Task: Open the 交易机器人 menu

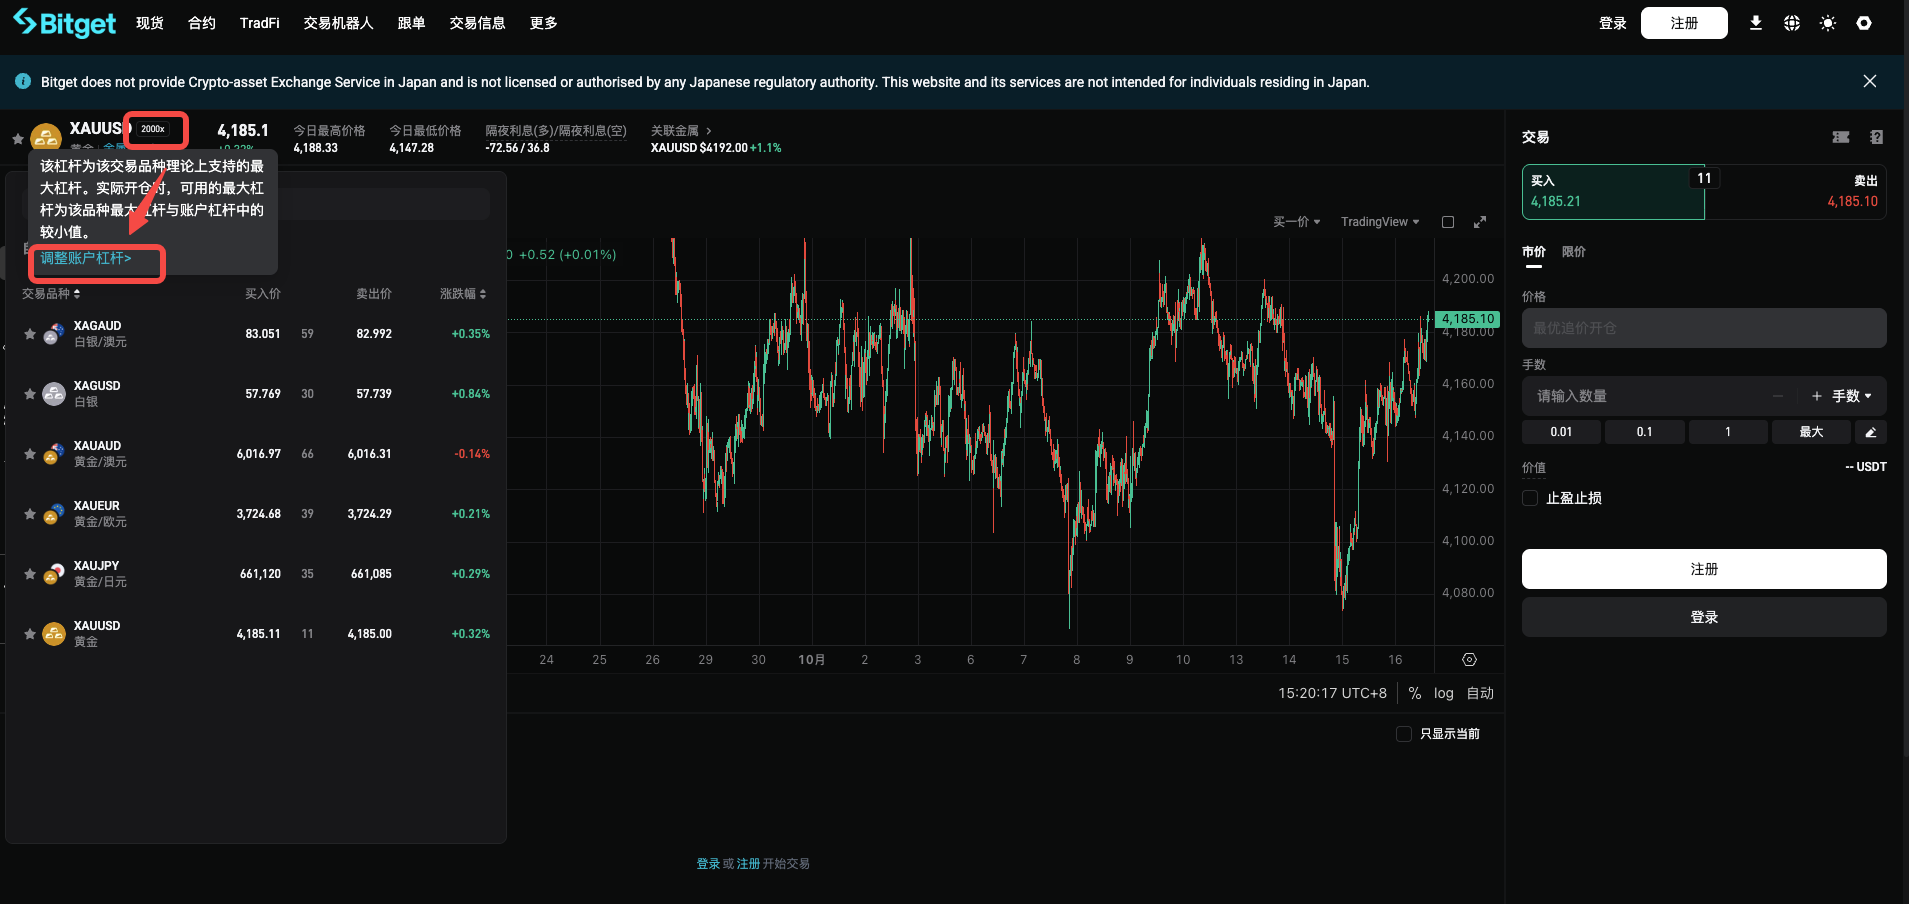Action: [338, 23]
